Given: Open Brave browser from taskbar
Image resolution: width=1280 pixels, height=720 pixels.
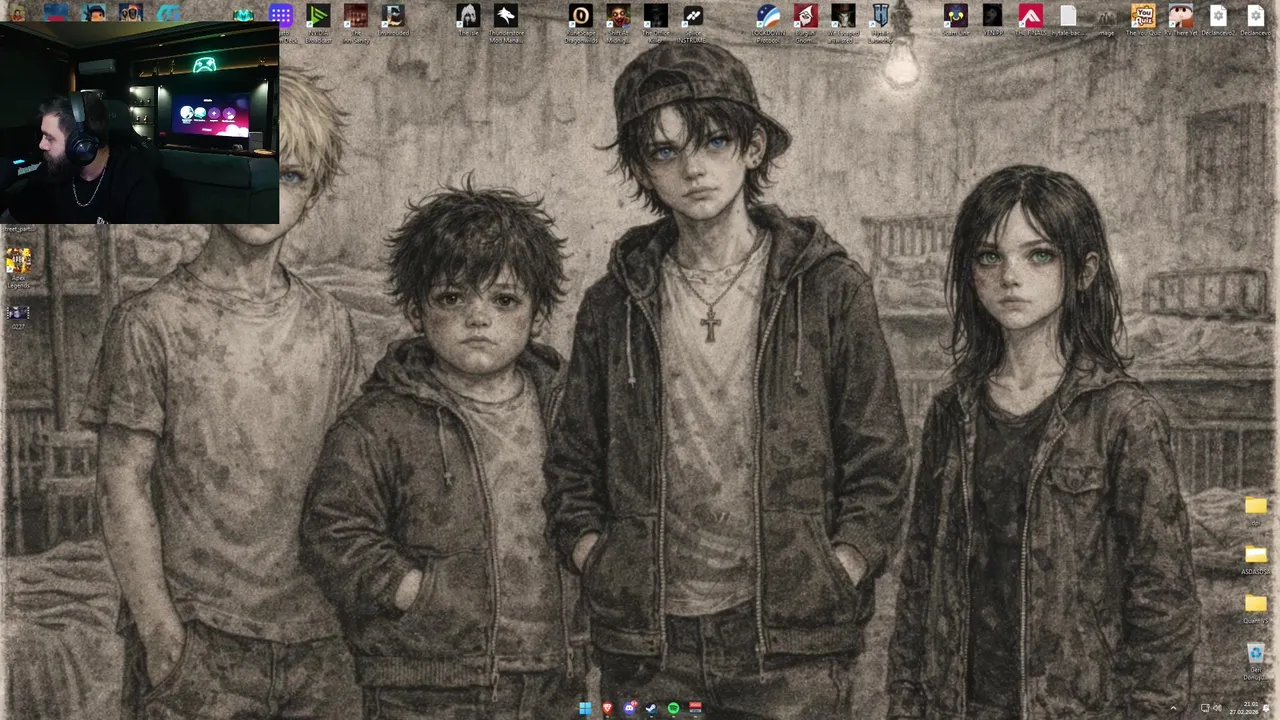Looking at the screenshot, I should (x=607, y=709).
